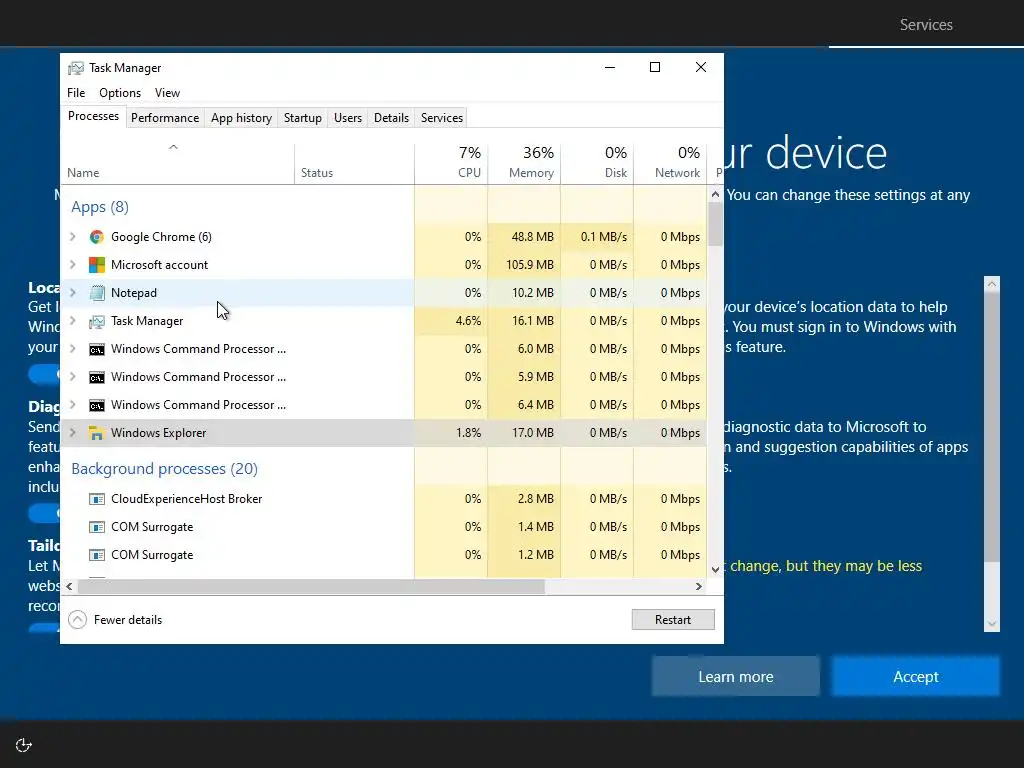Click the process list vertical scrollbar thumb
Viewport: 1024px width, 768px height.
coord(715,224)
